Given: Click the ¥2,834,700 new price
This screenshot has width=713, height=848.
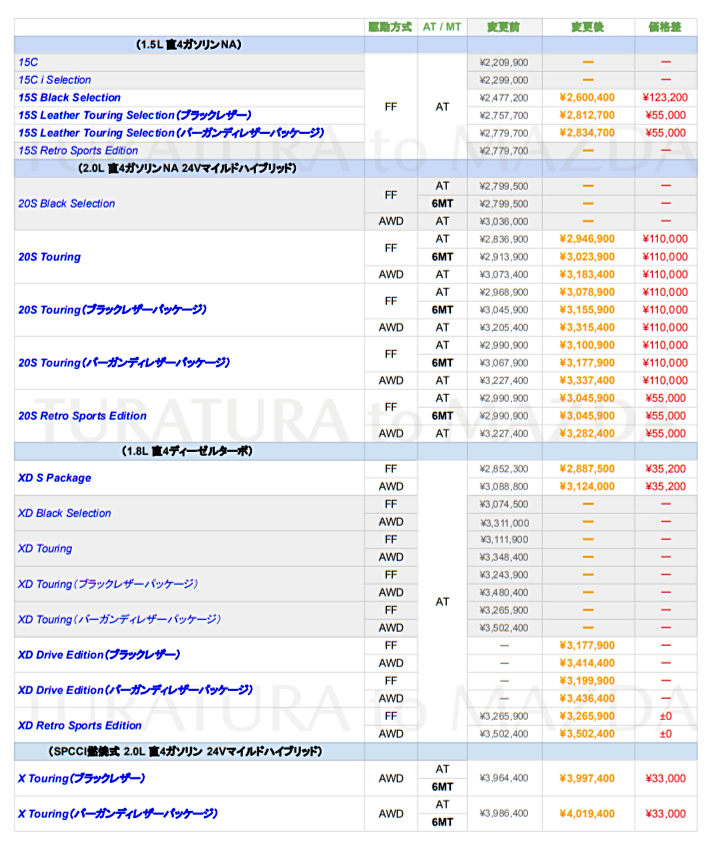Looking at the screenshot, I should click(587, 133).
